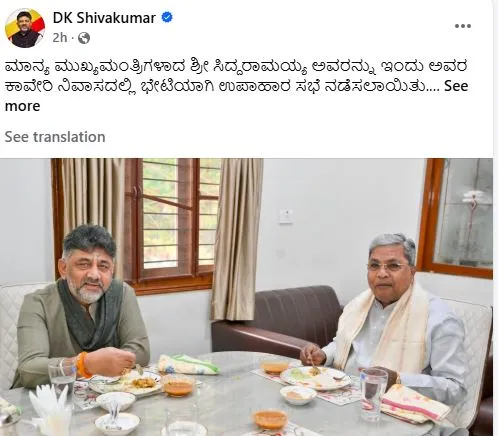Click See translation under the post
The height and width of the screenshot is (436, 498).
[x=55, y=137]
